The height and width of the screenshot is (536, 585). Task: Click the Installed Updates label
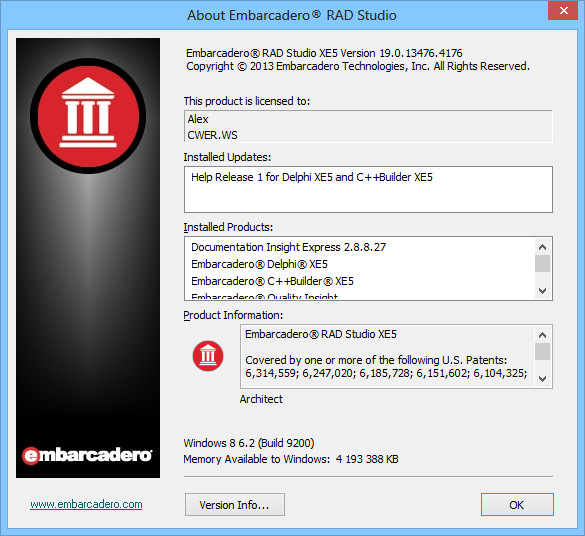tap(227, 157)
